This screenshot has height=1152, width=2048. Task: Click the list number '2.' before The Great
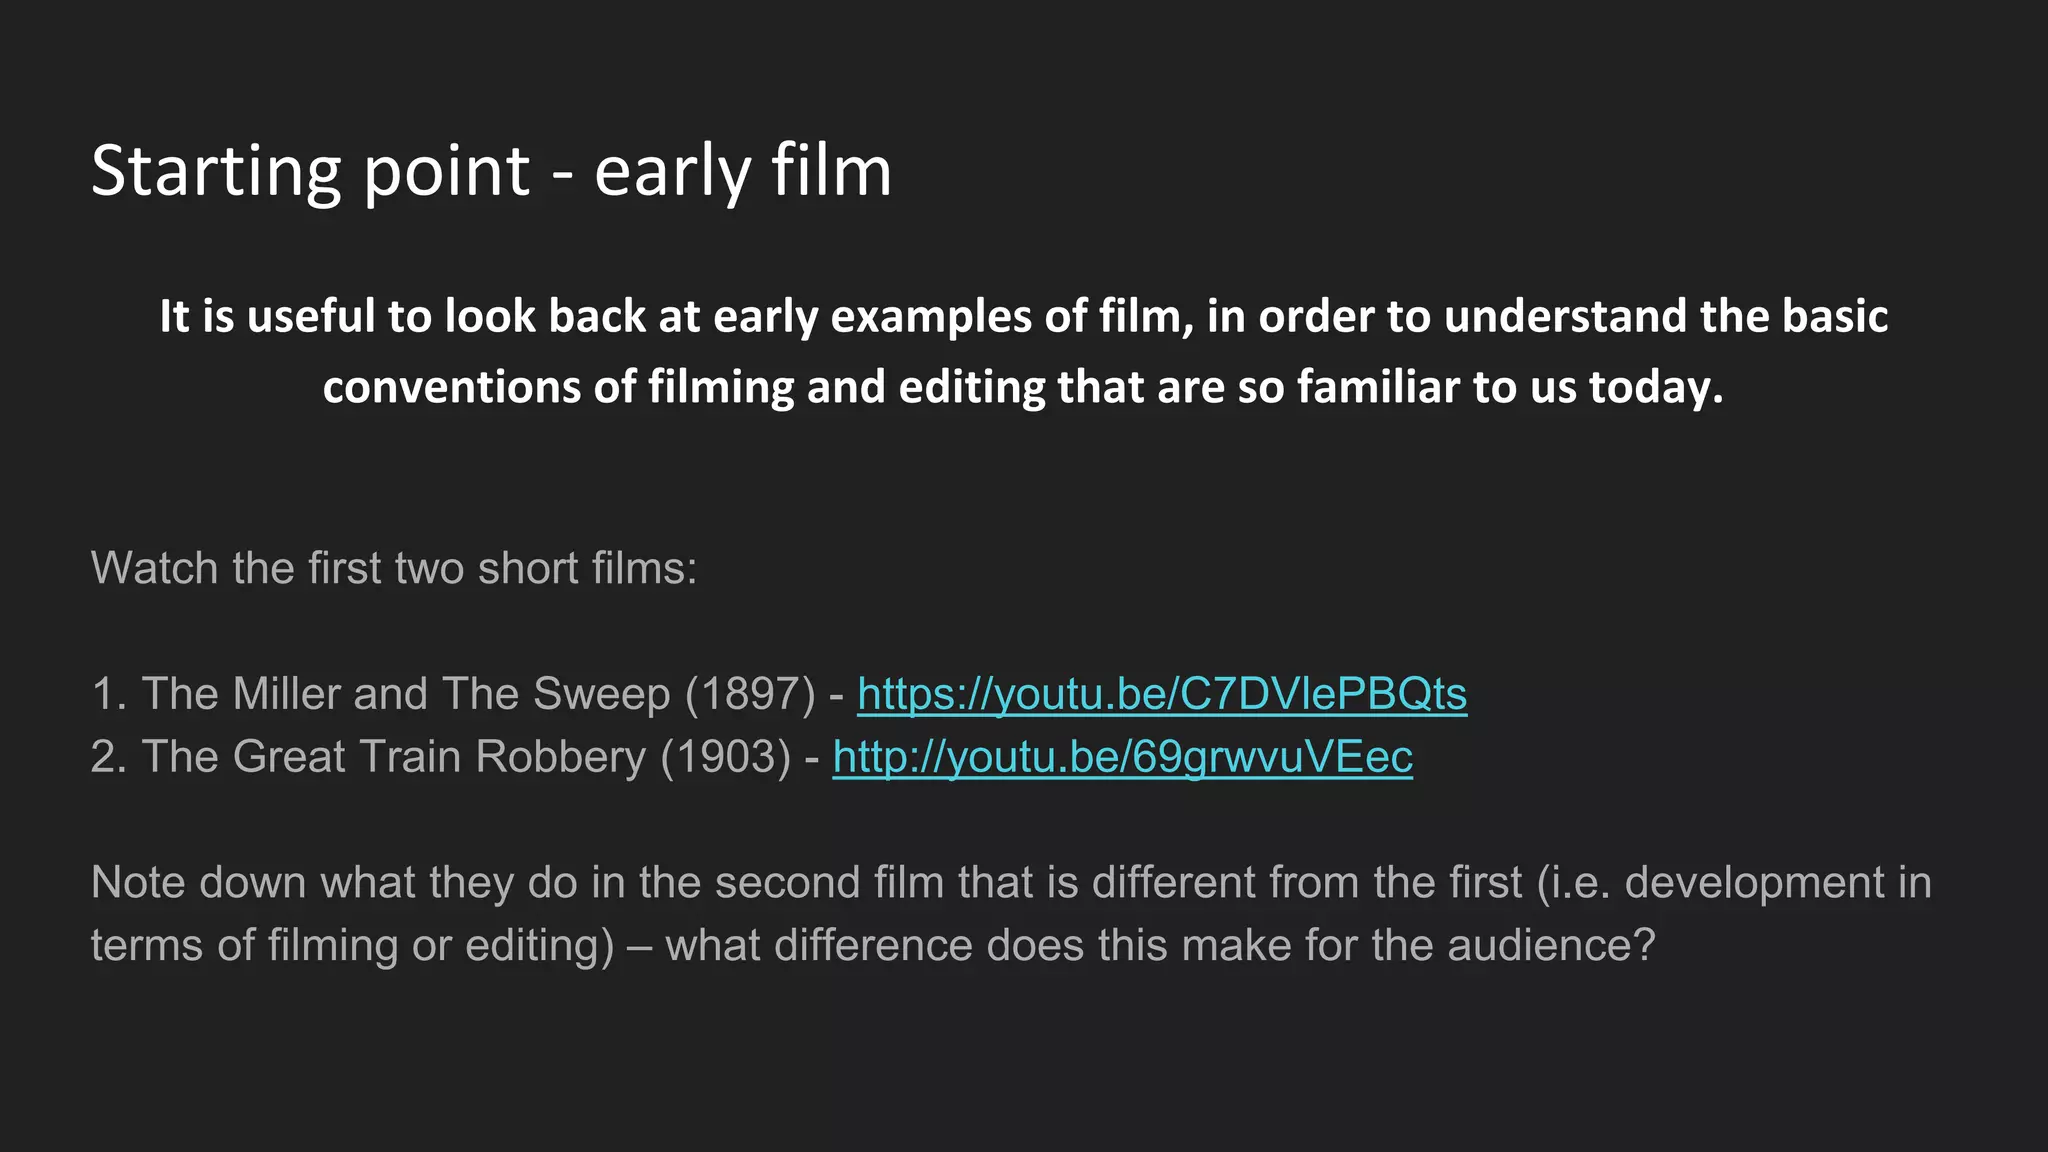[109, 757]
